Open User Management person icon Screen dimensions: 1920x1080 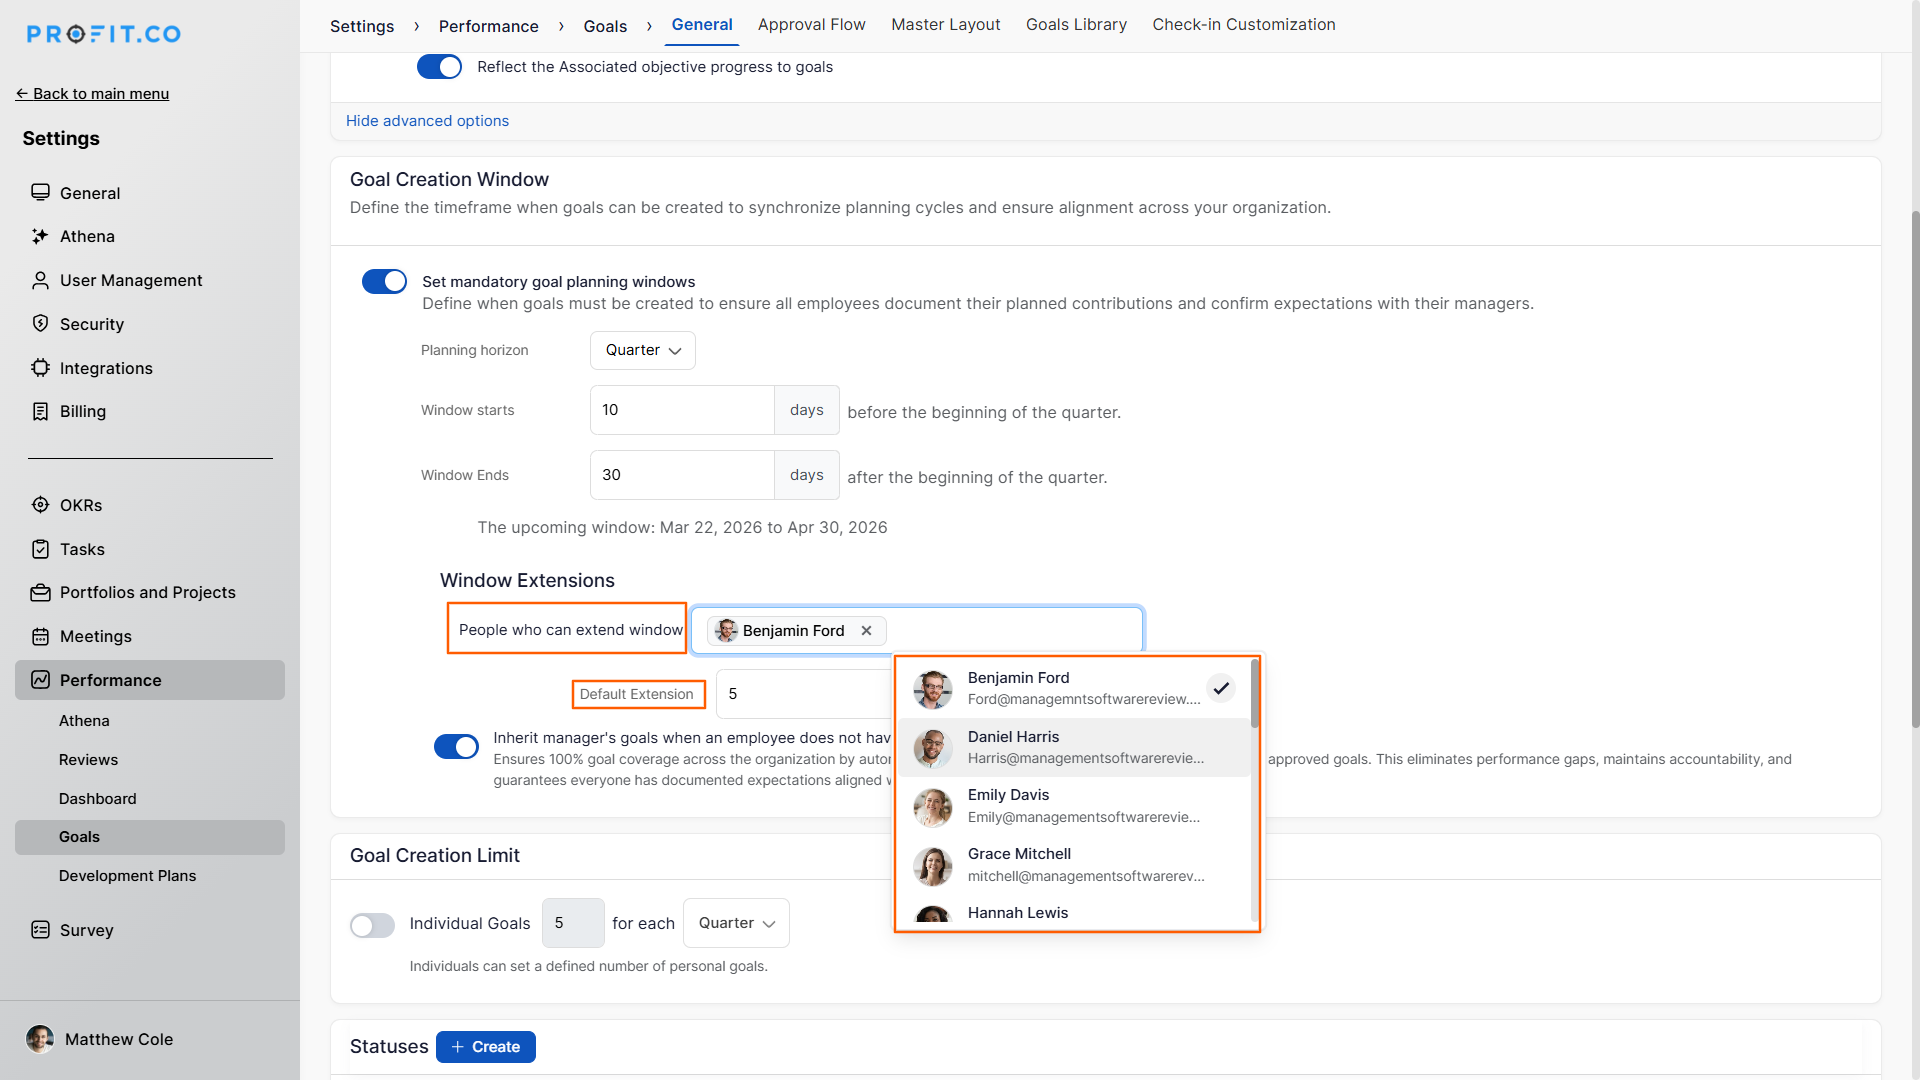tap(40, 280)
